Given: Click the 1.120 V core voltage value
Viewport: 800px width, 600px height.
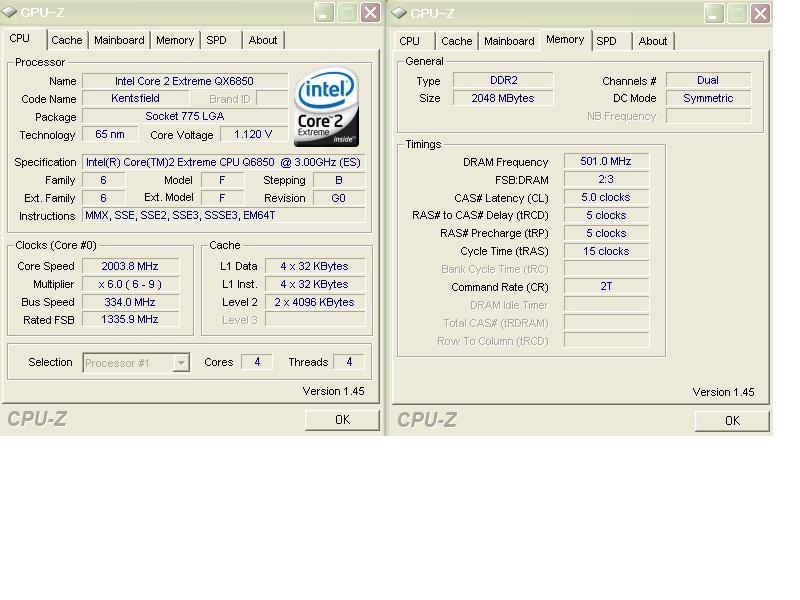Looking at the screenshot, I should pos(254,134).
